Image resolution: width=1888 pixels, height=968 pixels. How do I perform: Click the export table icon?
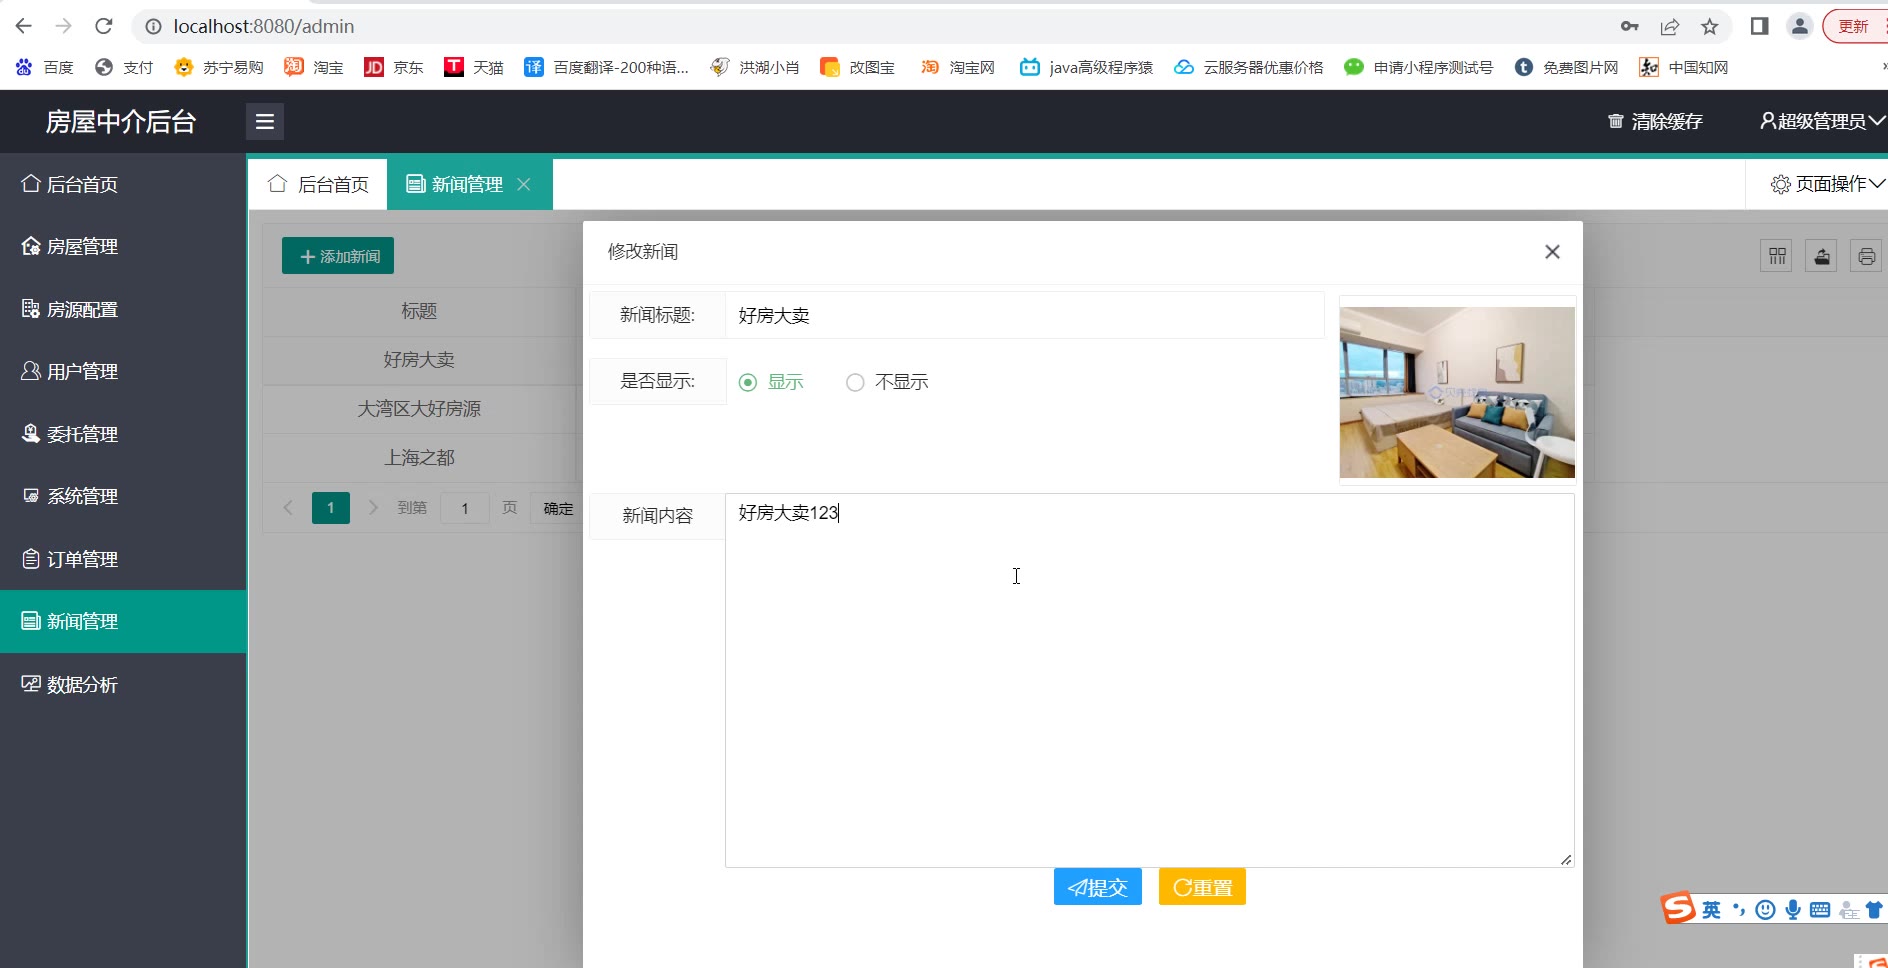1822,257
